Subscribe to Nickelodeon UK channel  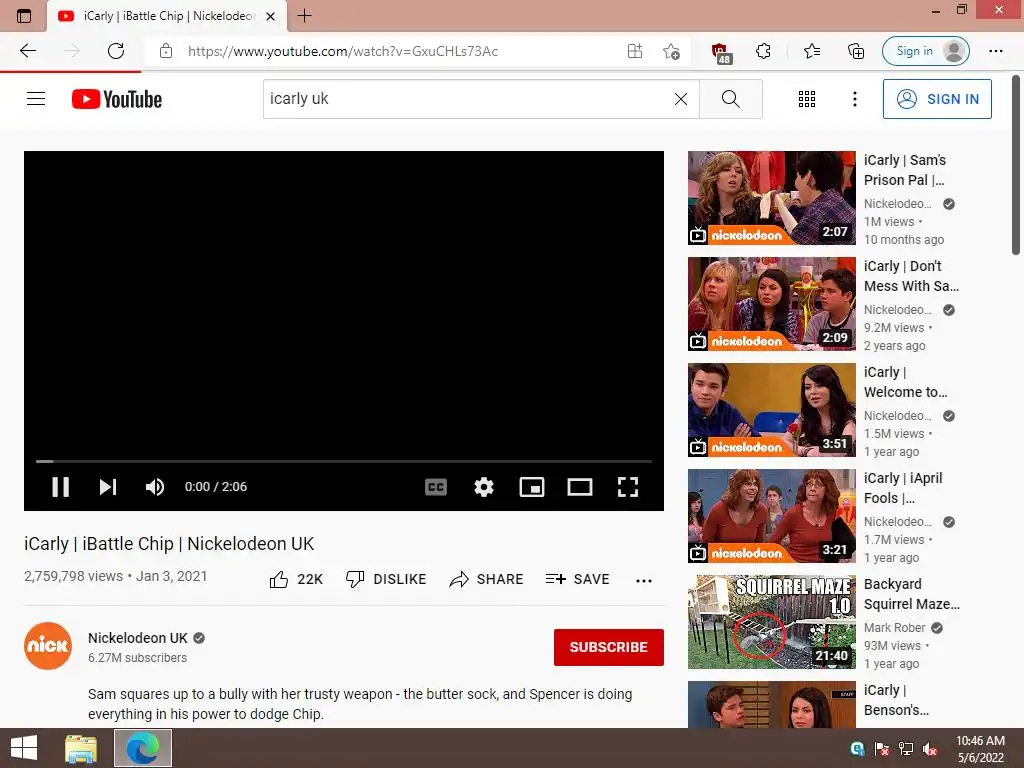tap(609, 647)
